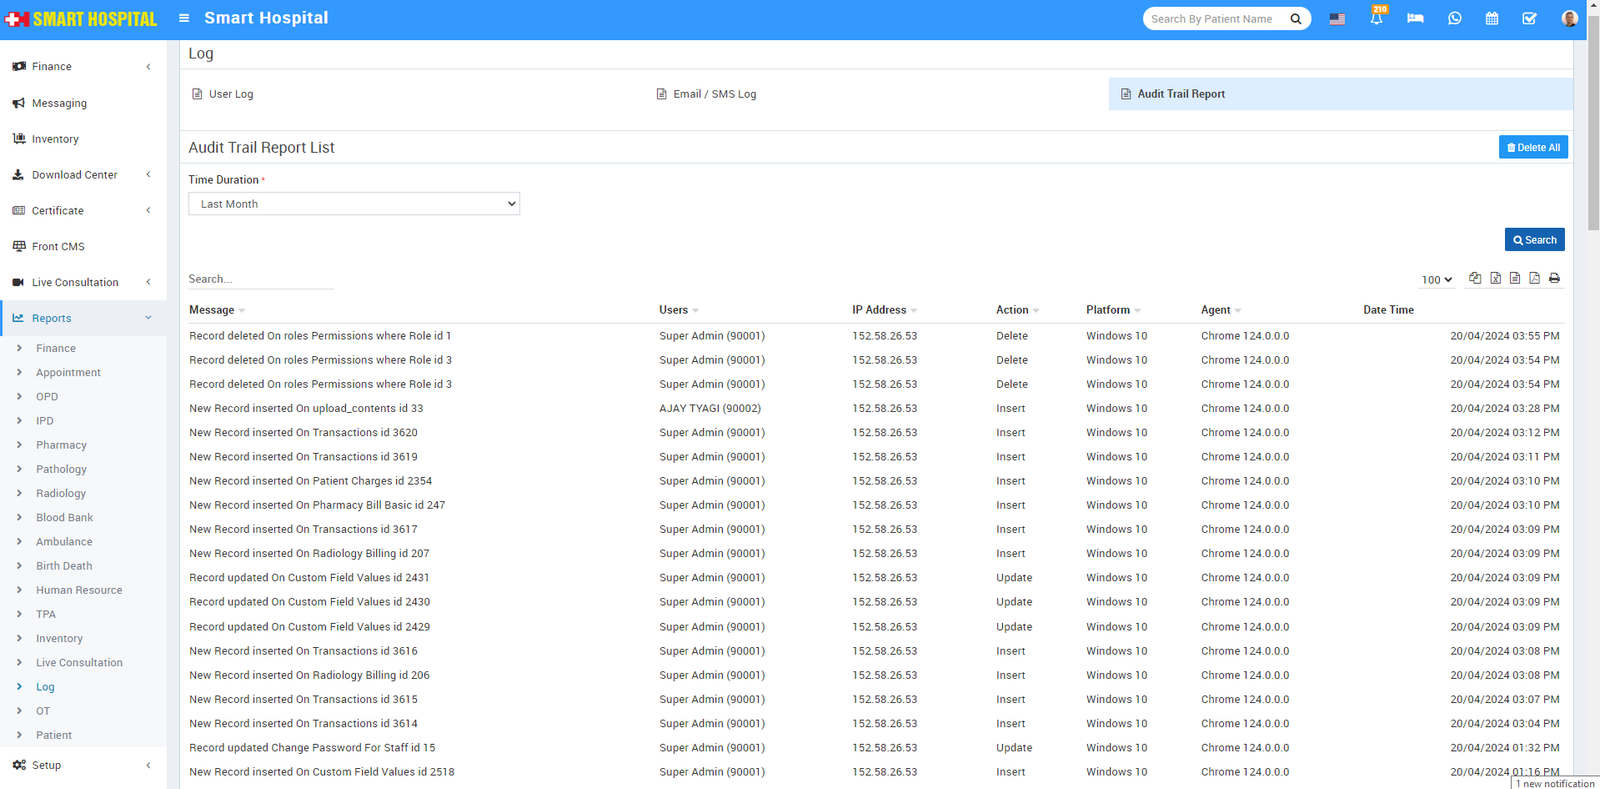Print the audit trail table

coord(1554,279)
